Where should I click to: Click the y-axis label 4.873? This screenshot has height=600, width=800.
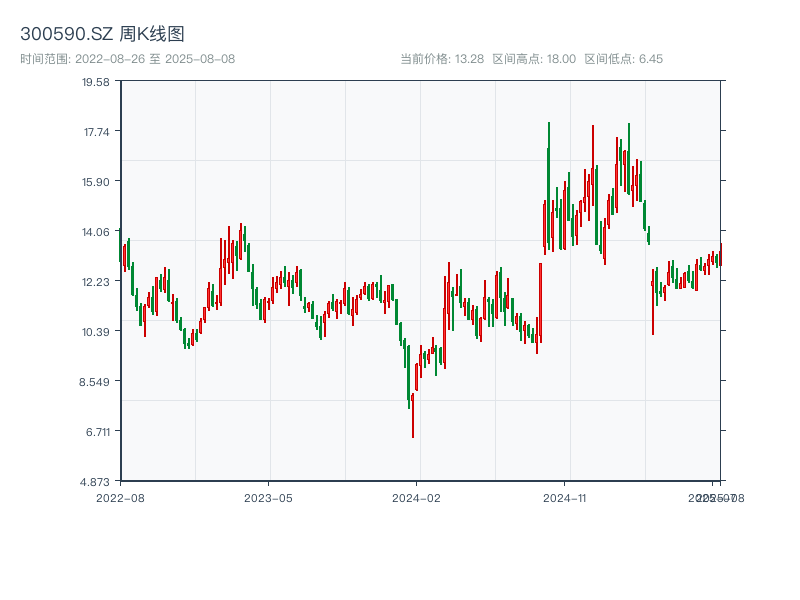pos(94,482)
